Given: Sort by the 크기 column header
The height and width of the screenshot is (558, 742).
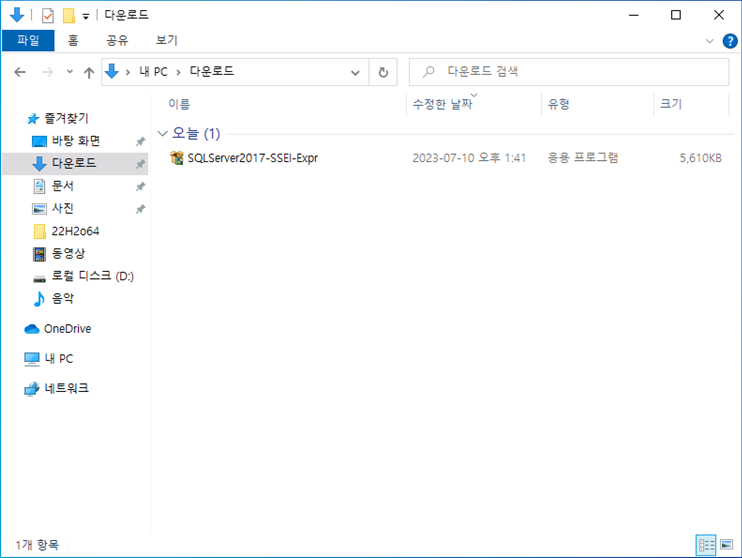Looking at the screenshot, I should tap(671, 104).
